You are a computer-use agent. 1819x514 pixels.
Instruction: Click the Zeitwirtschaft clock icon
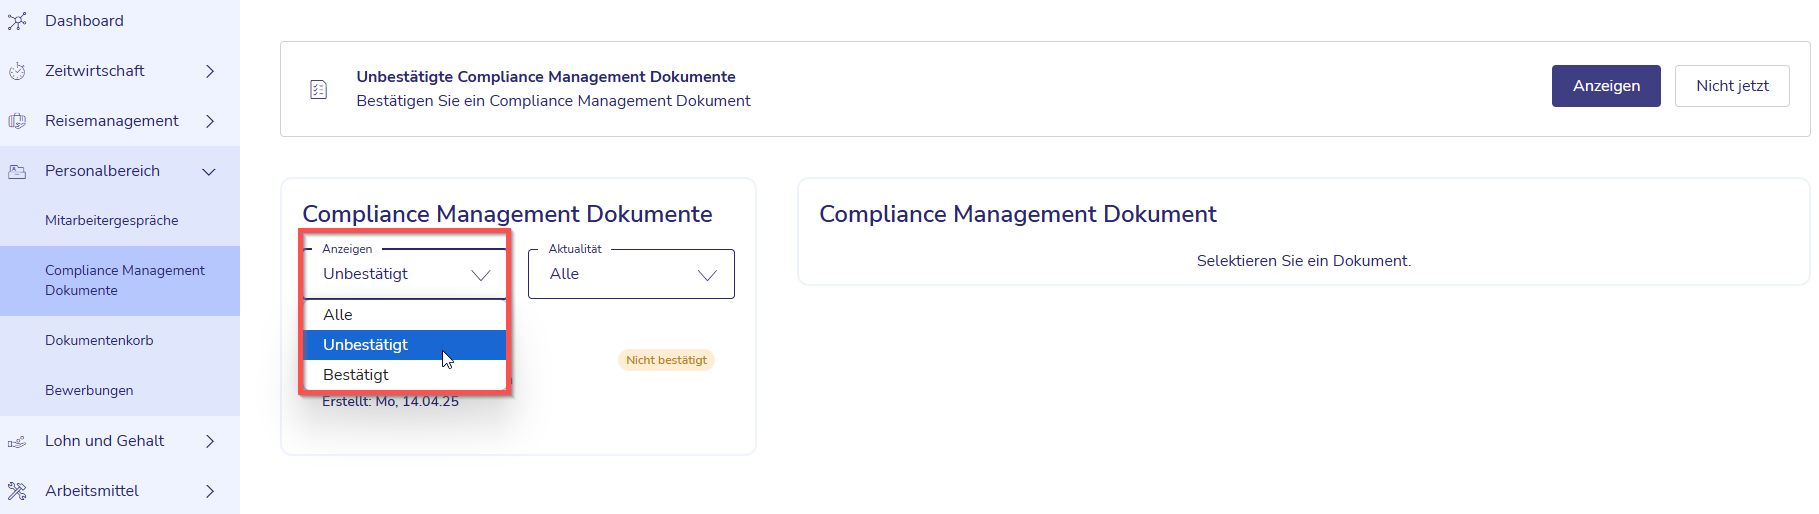(x=17, y=71)
